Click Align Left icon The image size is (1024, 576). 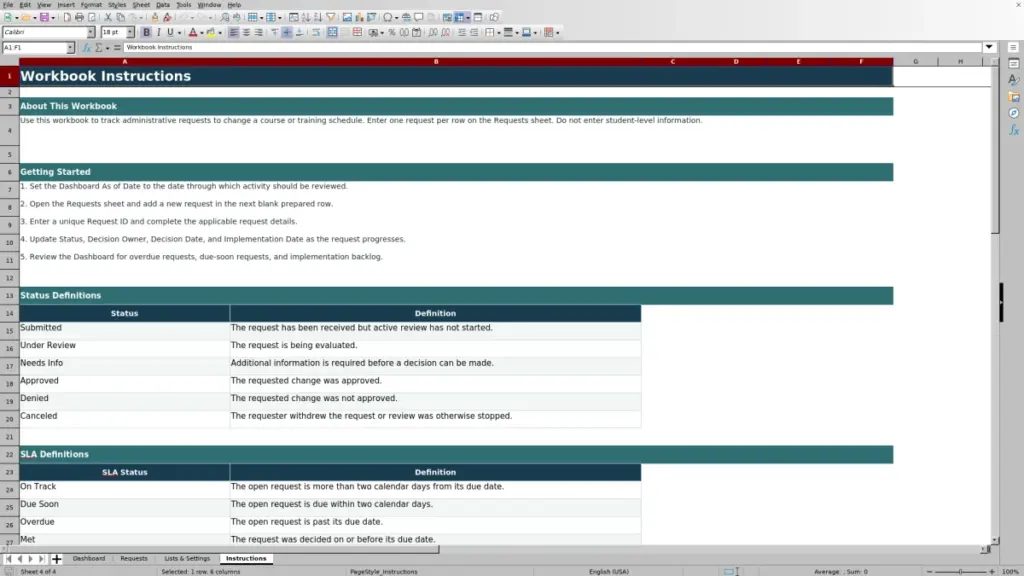point(233,32)
